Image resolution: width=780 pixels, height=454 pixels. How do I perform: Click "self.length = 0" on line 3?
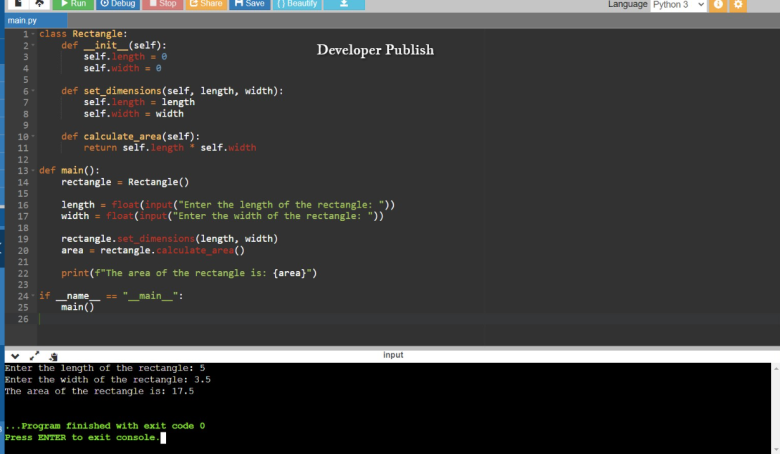[125, 57]
